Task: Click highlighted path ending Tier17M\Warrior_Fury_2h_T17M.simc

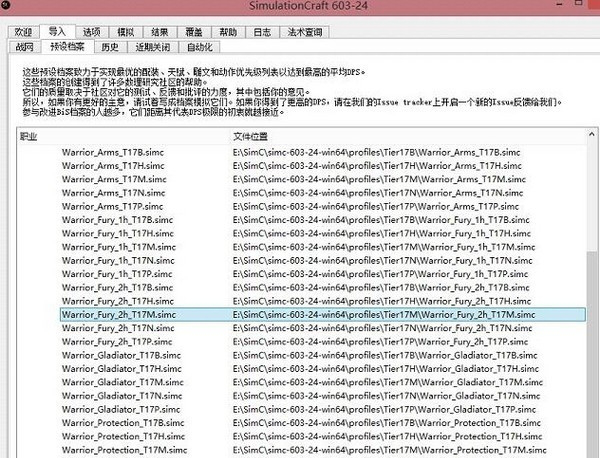Action: 384,315
